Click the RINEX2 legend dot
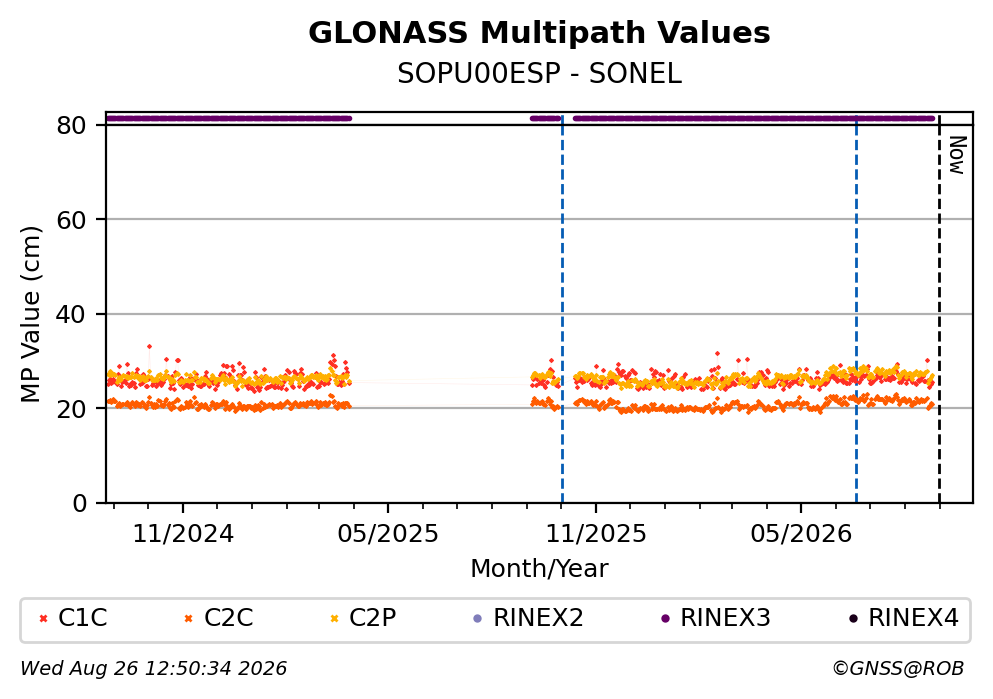The width and height of the screenshot is (993, 699). [x=478, y=619]
